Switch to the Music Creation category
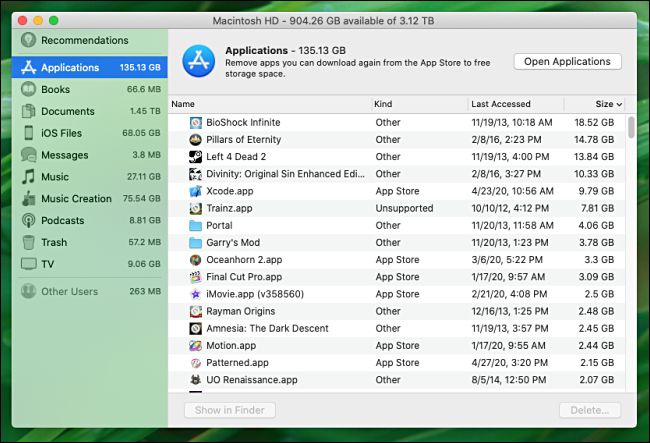This screenshot has height=443, width=650. (x=90, y=199)
